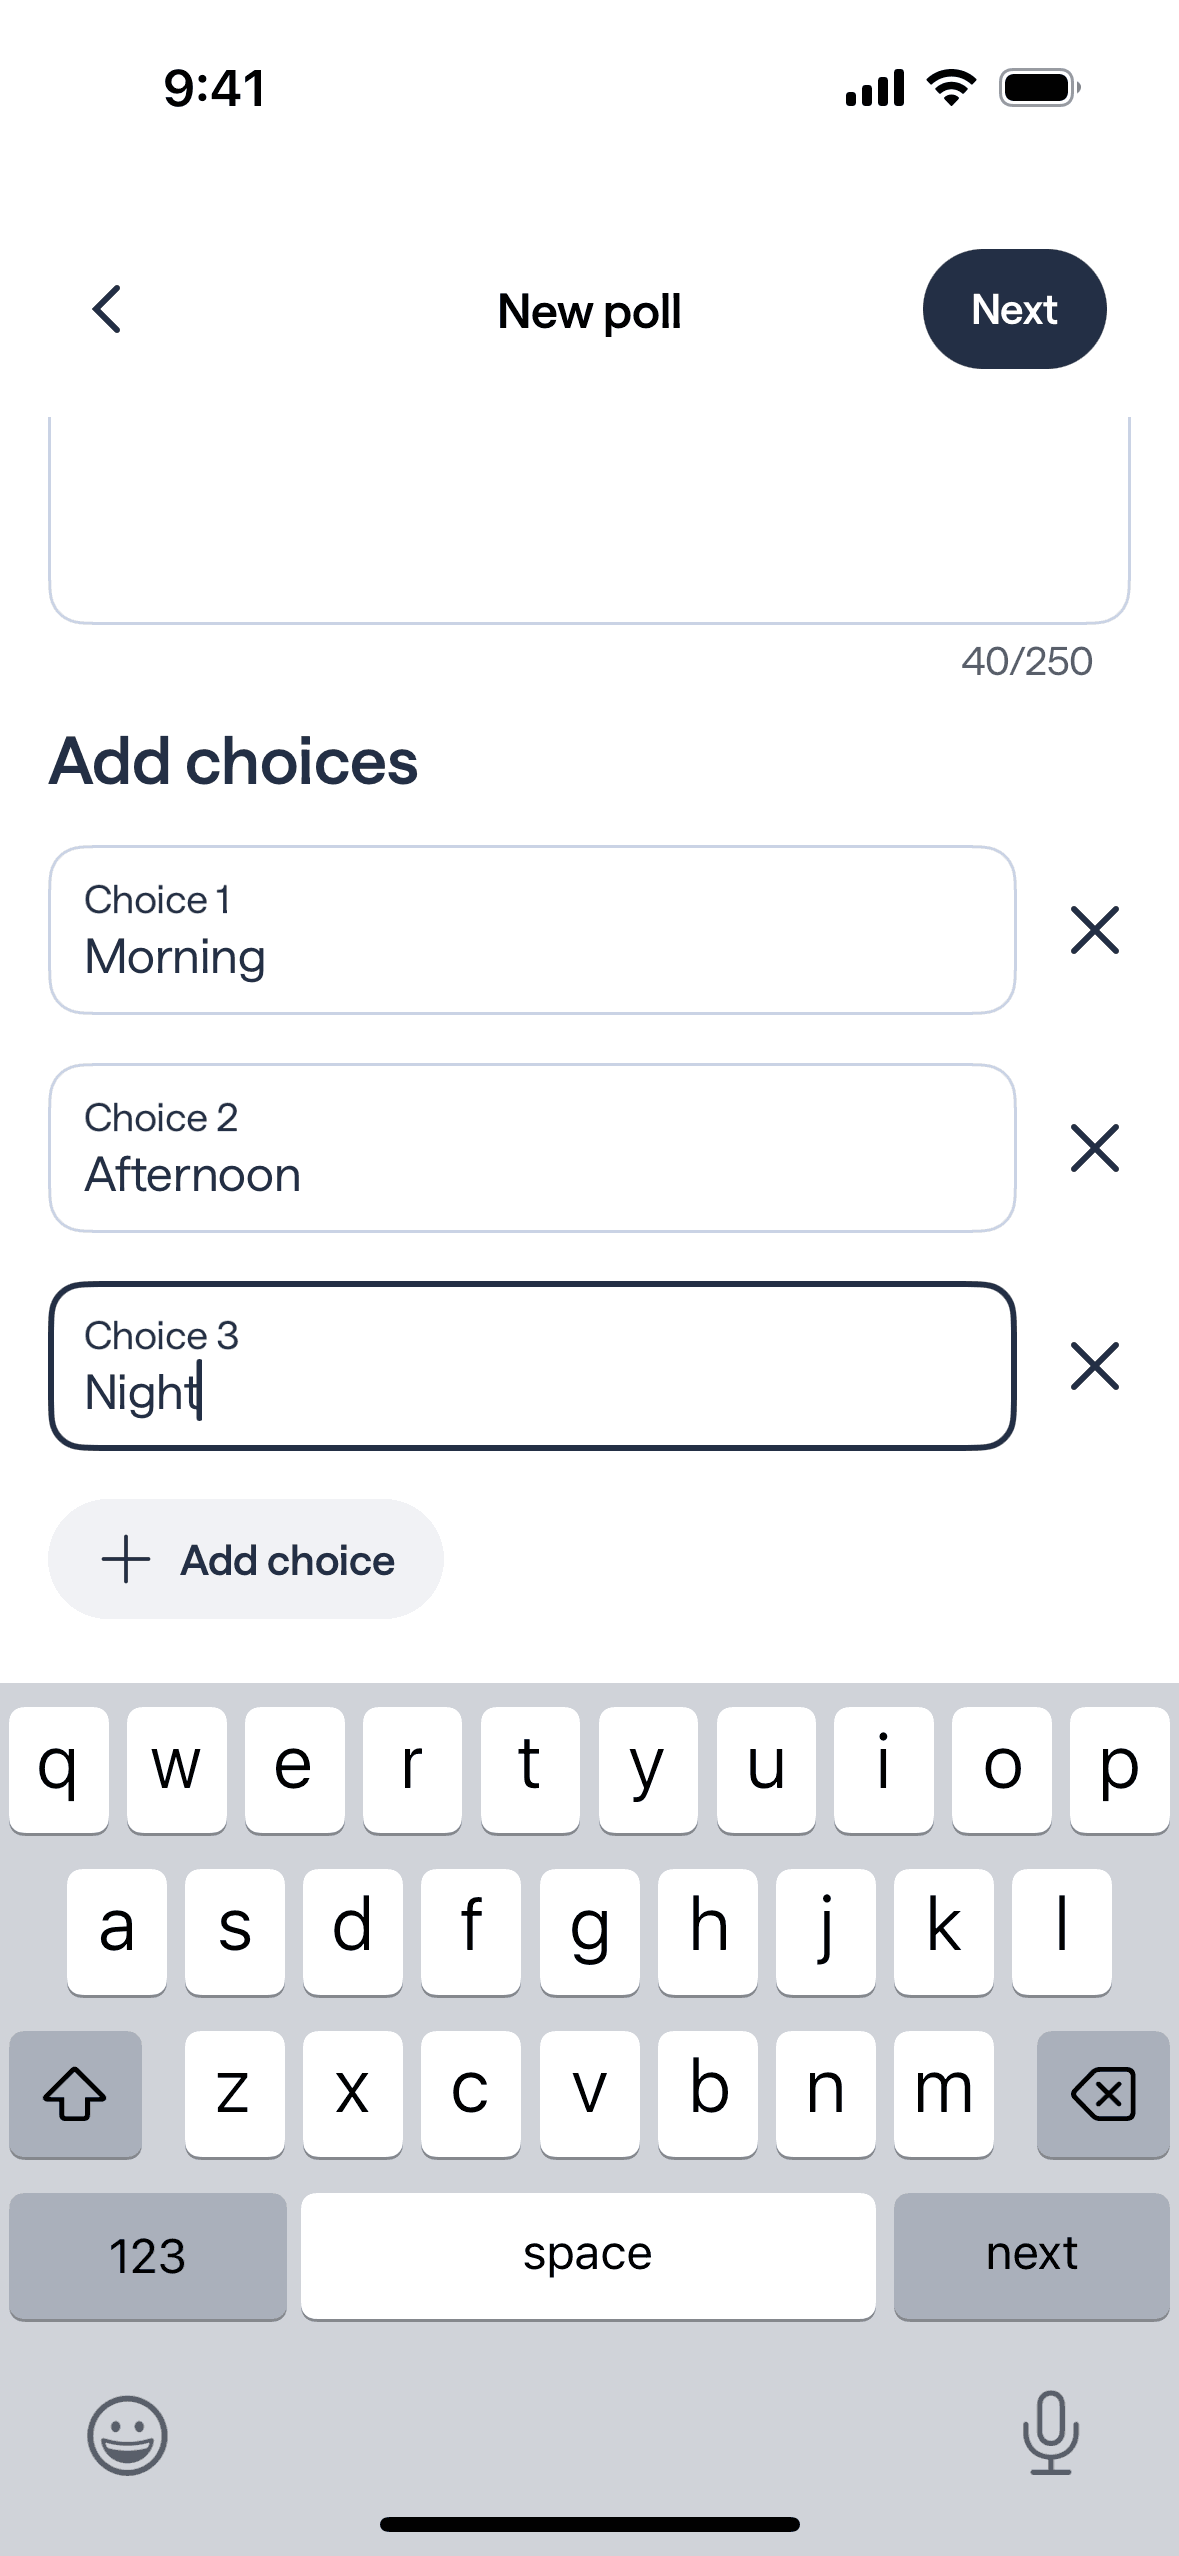
Task: Open the emoji keyboard
Action: [127, 2435]
